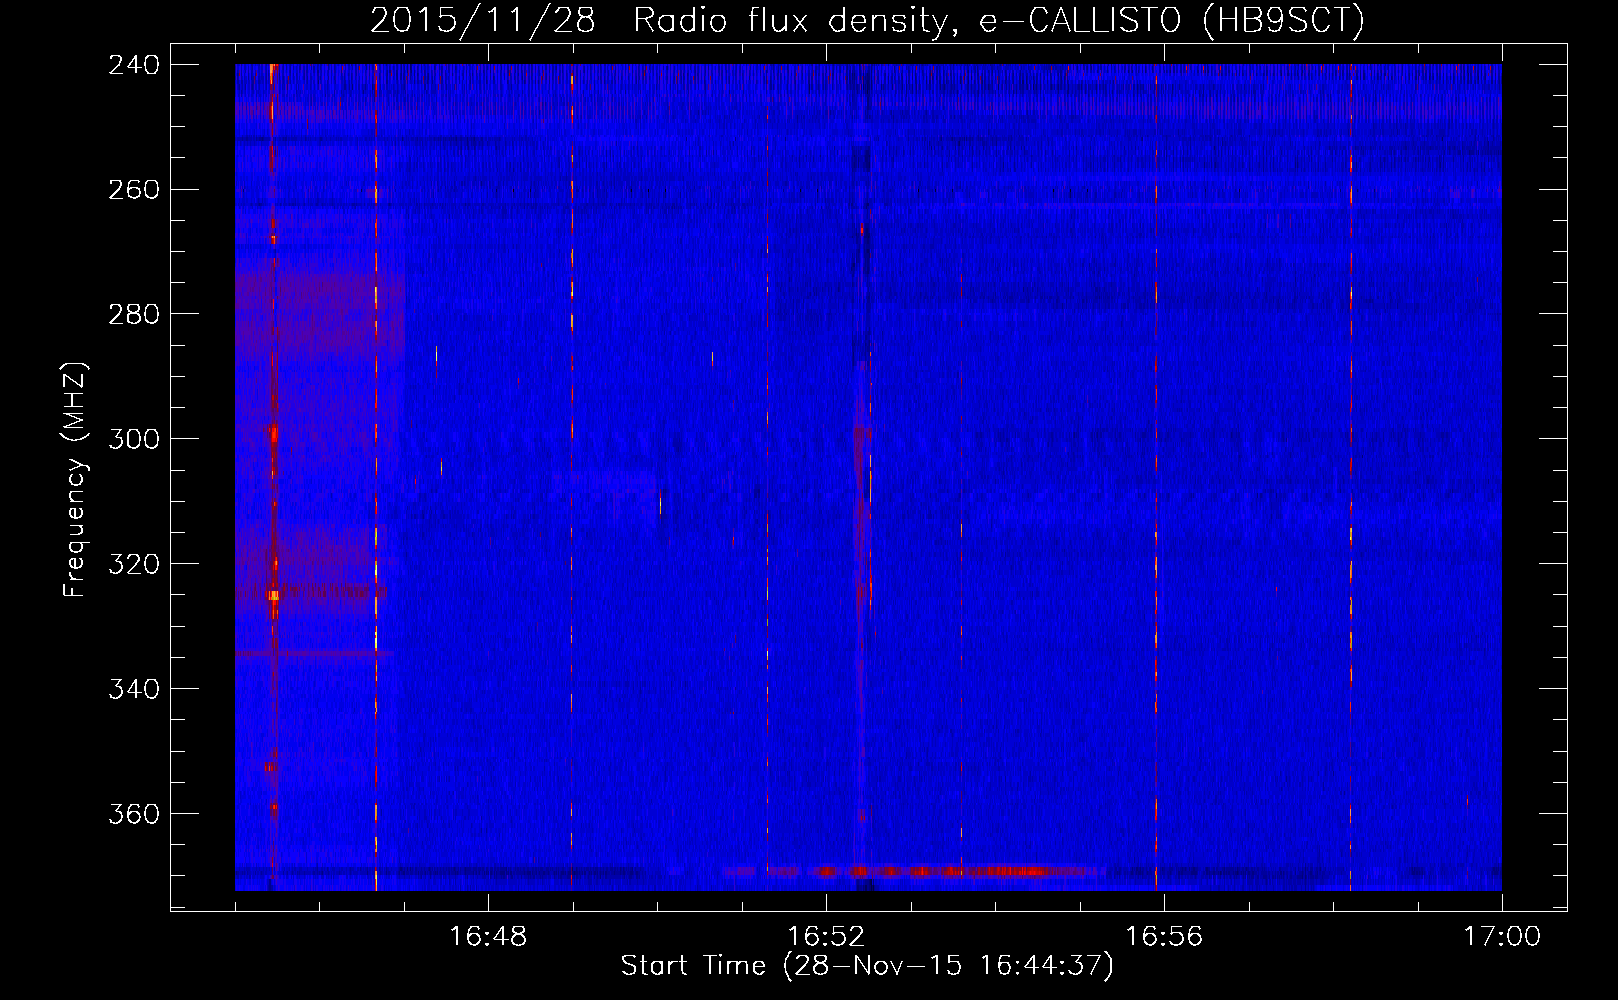The height and width of the screenshot is (1000, 1618).
Task: Click the 340 frequency tick label
Action: point(134,689)
